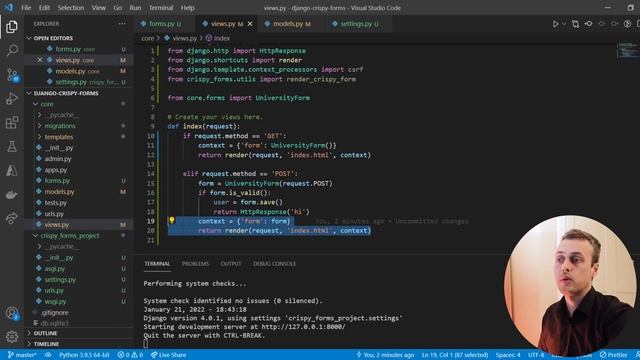
Task: Open the File menu
Action: point(26,8)
